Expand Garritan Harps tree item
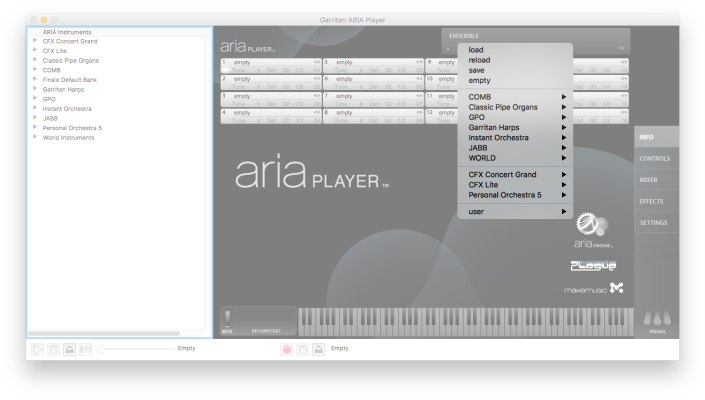This screenshot has width=705, height=400. click(35, 89)
